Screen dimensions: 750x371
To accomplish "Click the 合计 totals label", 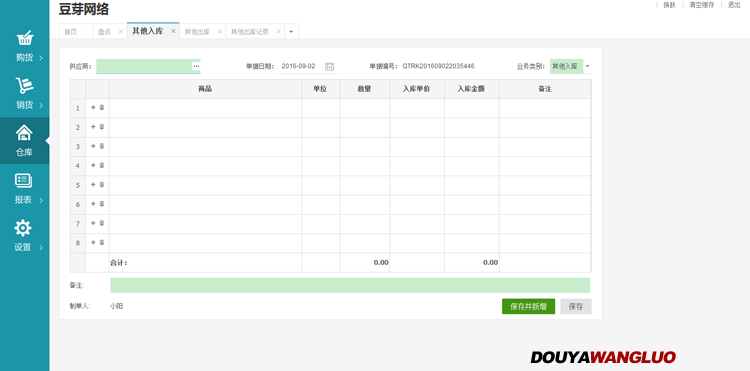I will [119, 262].
